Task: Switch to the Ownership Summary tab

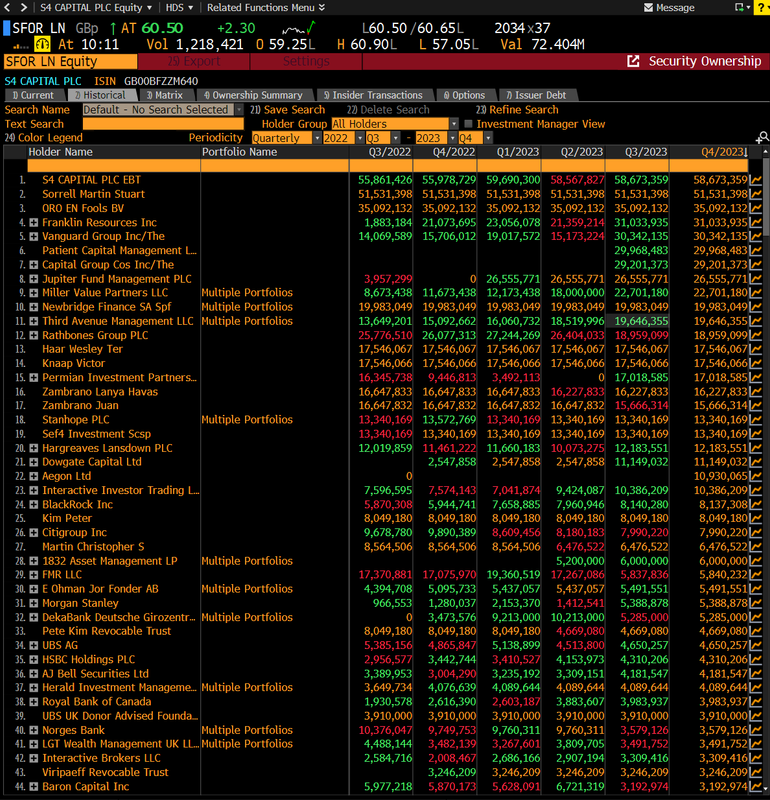Action: (255, 95)
